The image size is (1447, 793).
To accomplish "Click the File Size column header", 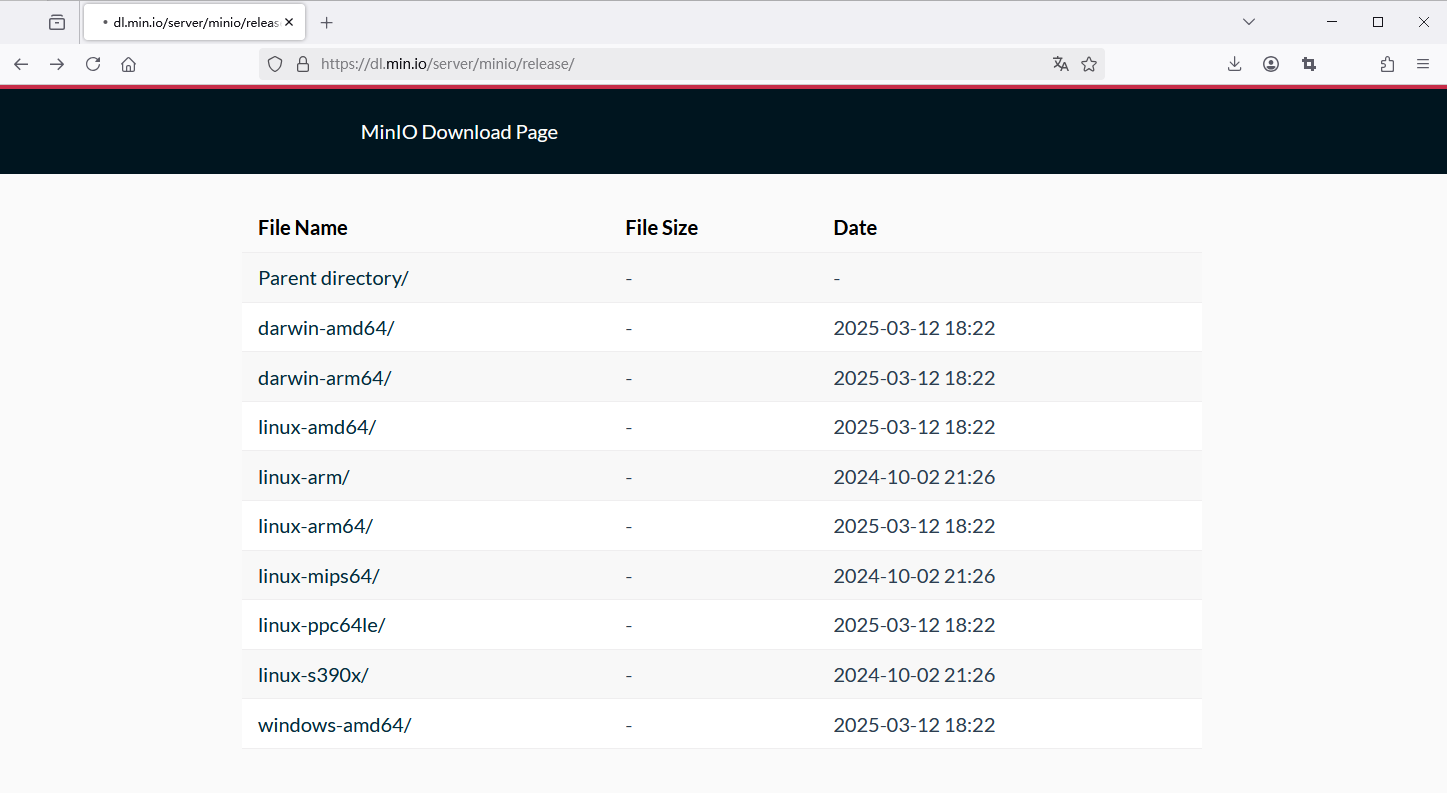I will [x=662, y=228].
